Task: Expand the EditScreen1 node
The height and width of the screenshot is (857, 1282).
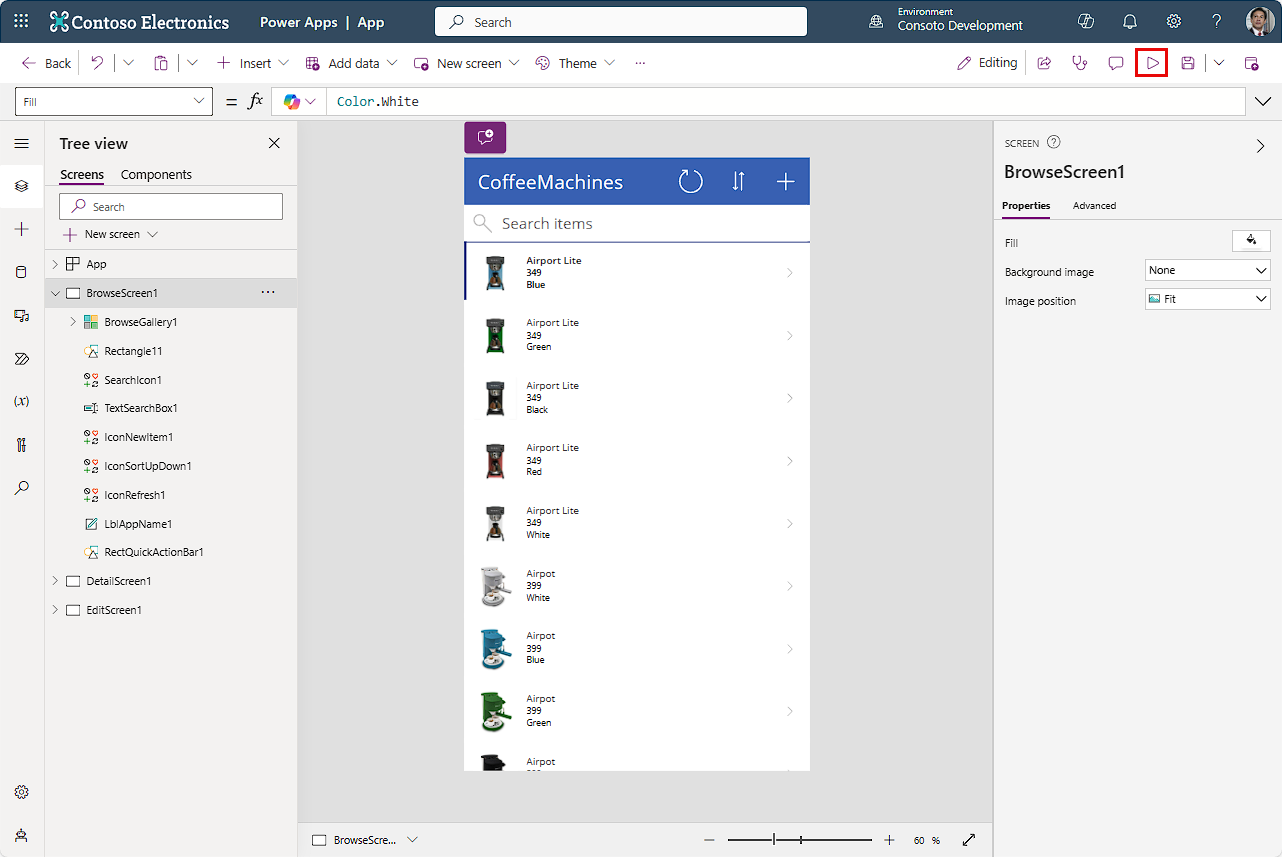Action: [x=55, y=610]
